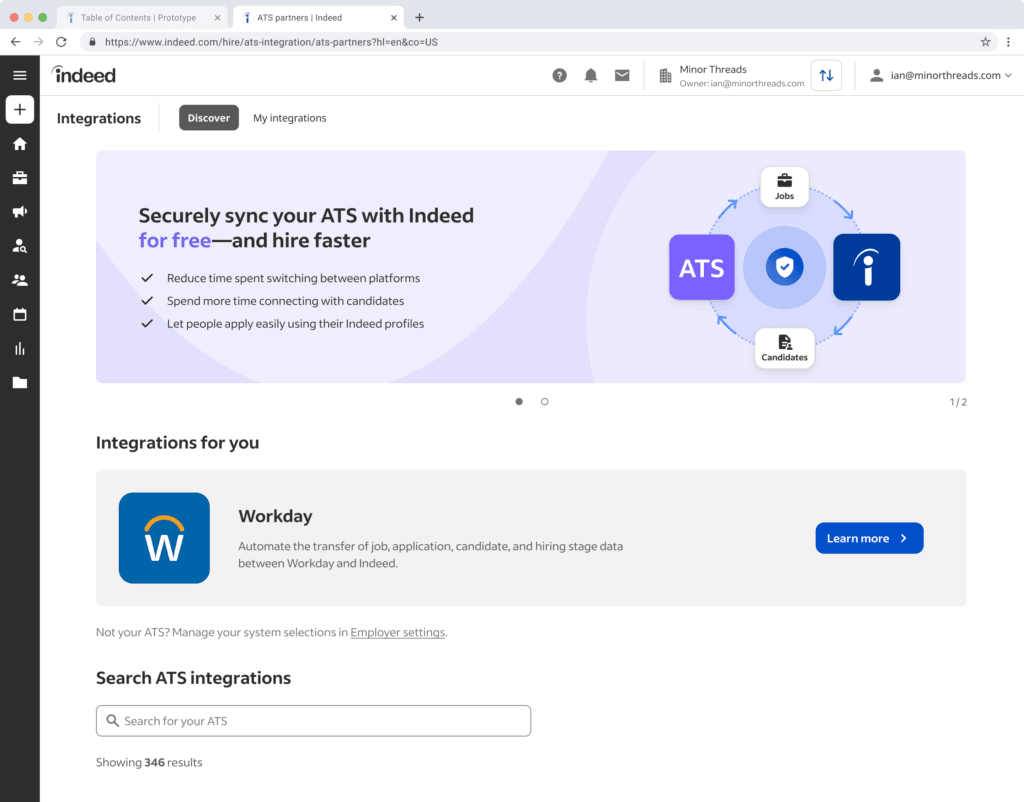Click the '1 / 2' slide counter
Viewport: 1024px width, 802px height.
coord(958,402)
